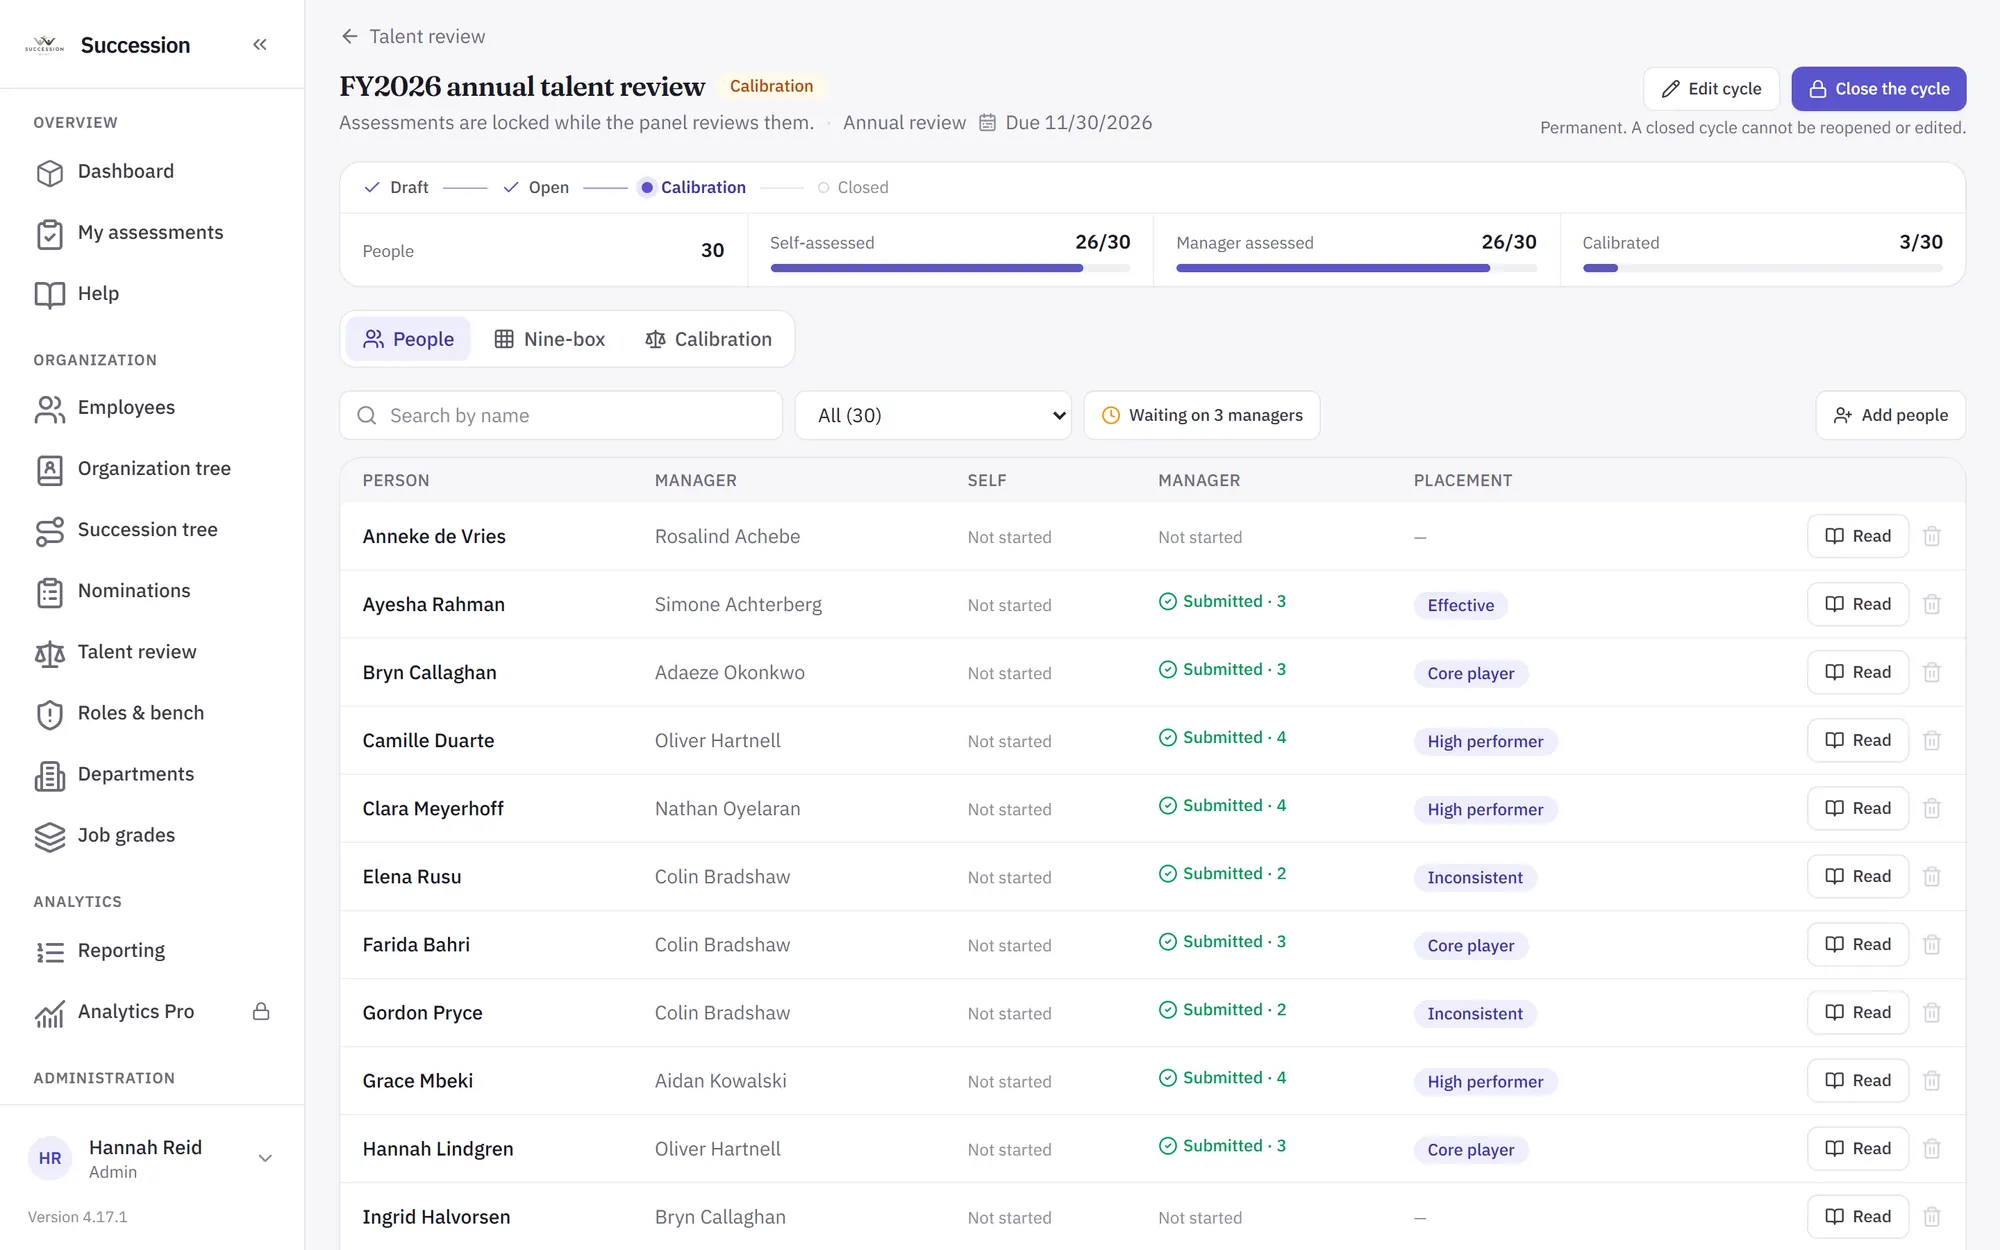Delete Anneke de Vries row trash icon
Viewport: 2000px width, 1250px height.
coord(1932,536)
